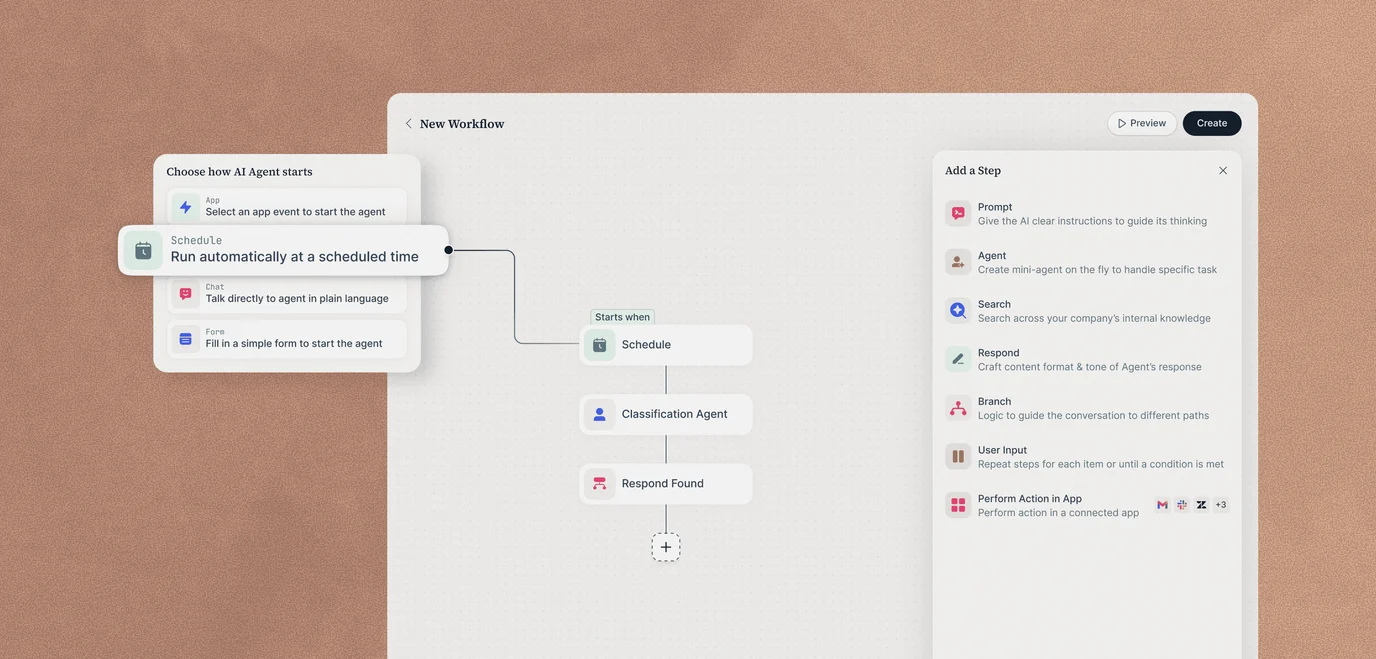Click the connector dot on Schedule card
Screen dimensions: 1376x659
pyautogui.click(x=448, y=250)
